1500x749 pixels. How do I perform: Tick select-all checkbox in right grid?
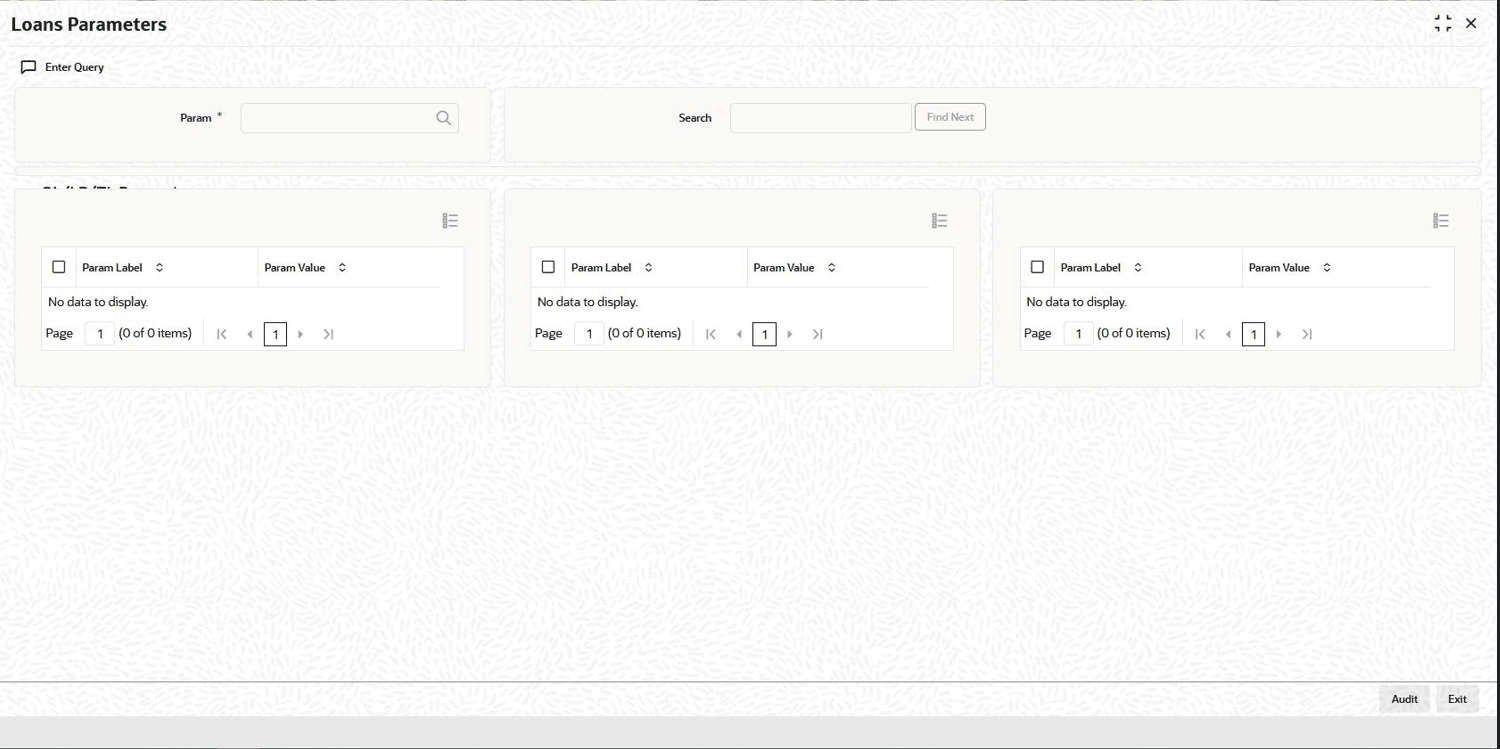(x=1037, y=267)
